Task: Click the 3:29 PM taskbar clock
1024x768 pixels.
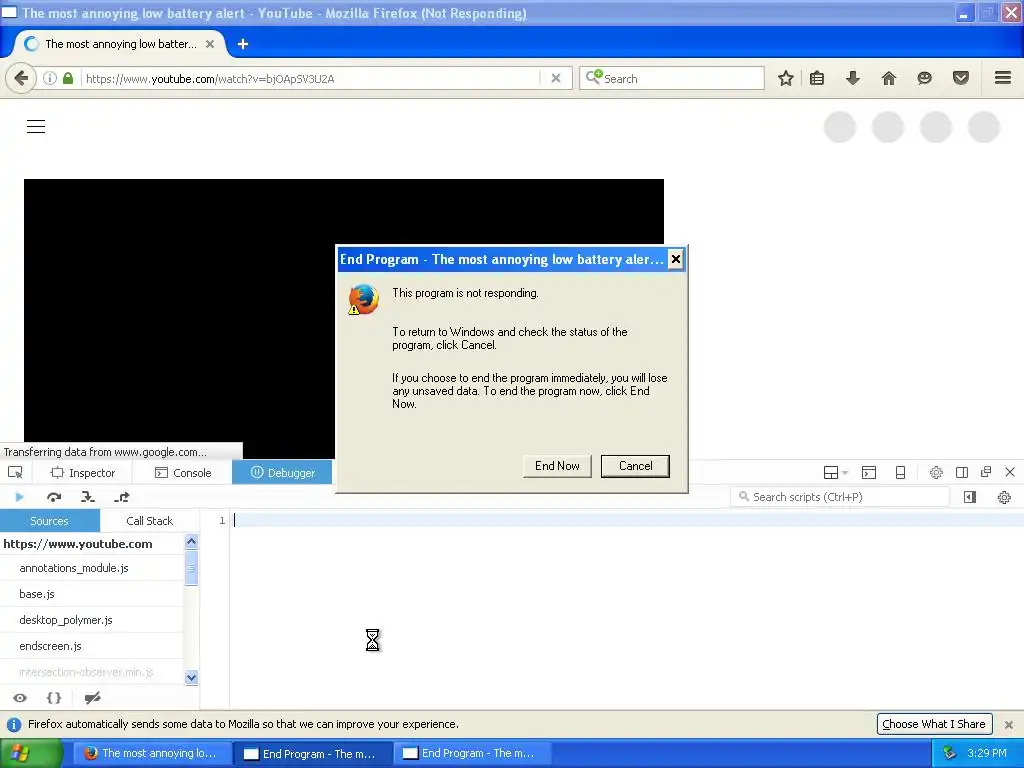Action: 987,754
